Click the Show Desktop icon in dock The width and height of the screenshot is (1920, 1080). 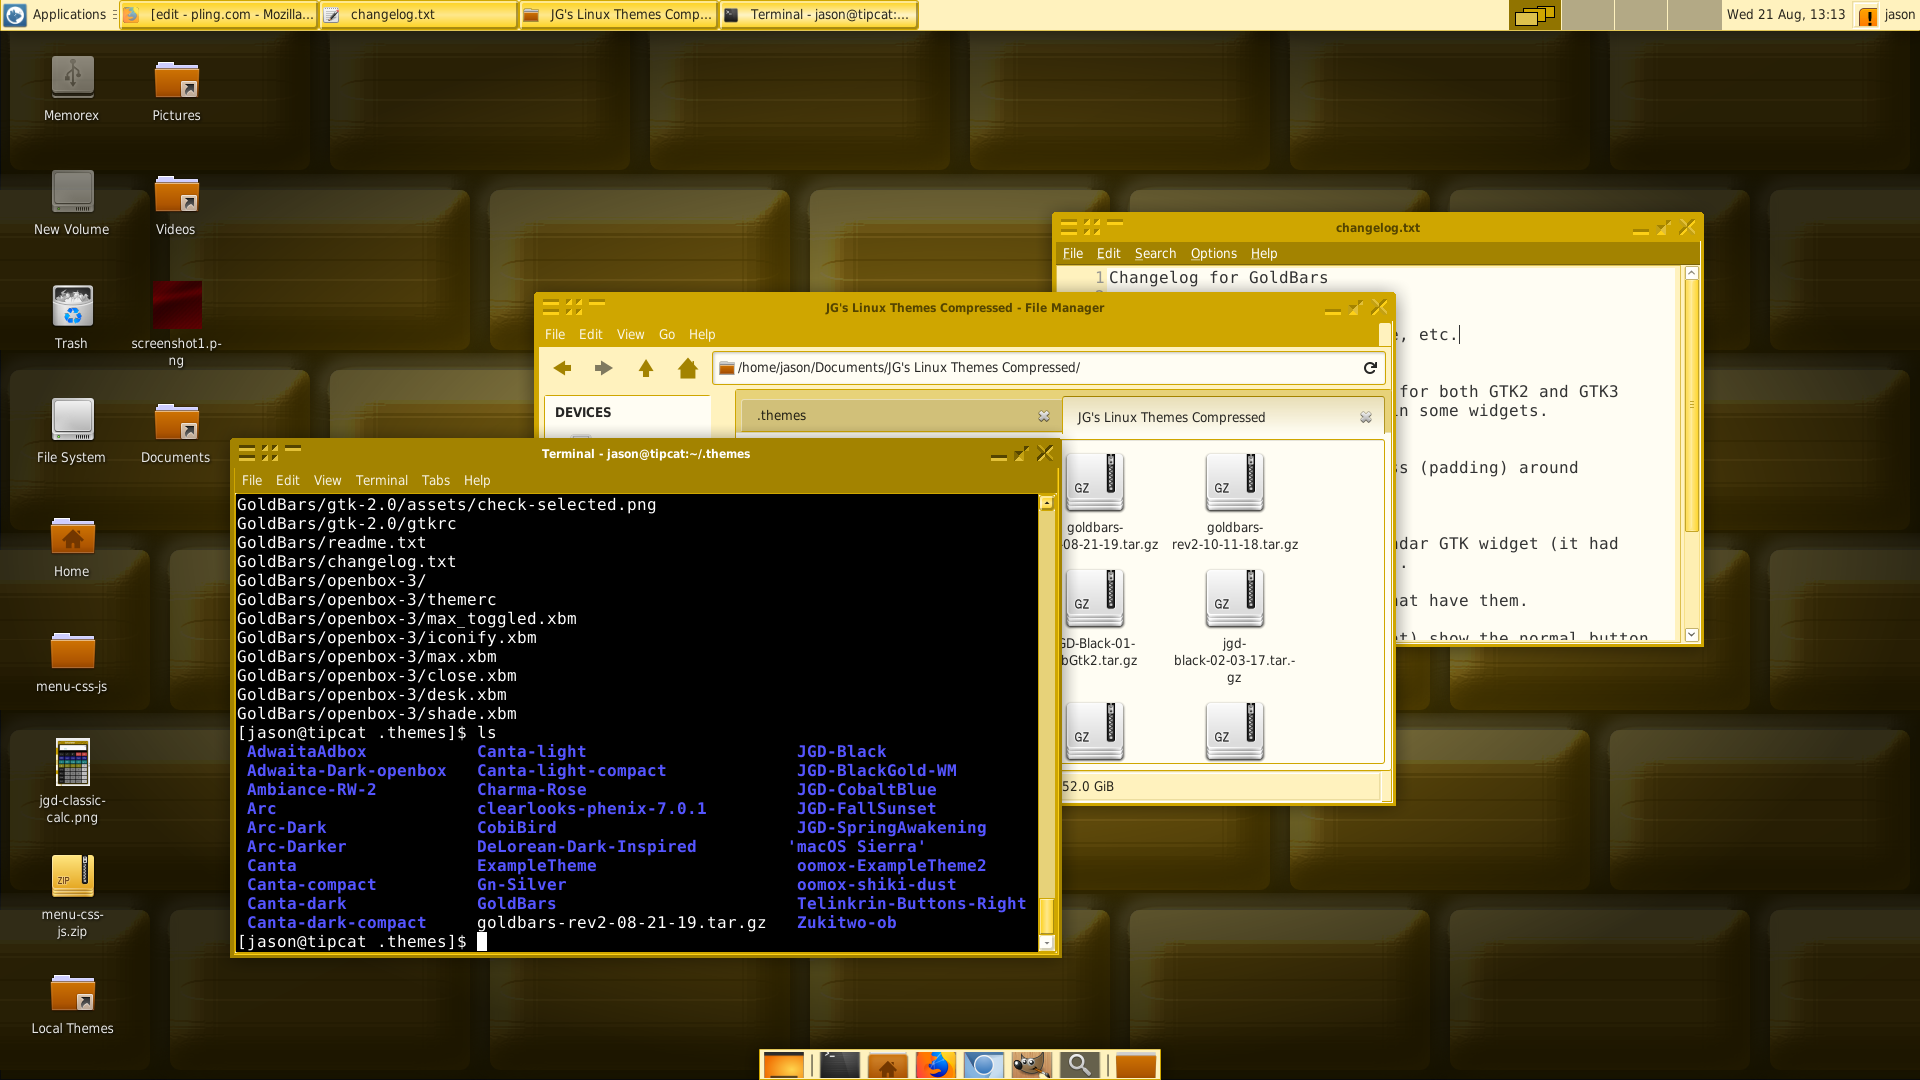(783, 1065)
